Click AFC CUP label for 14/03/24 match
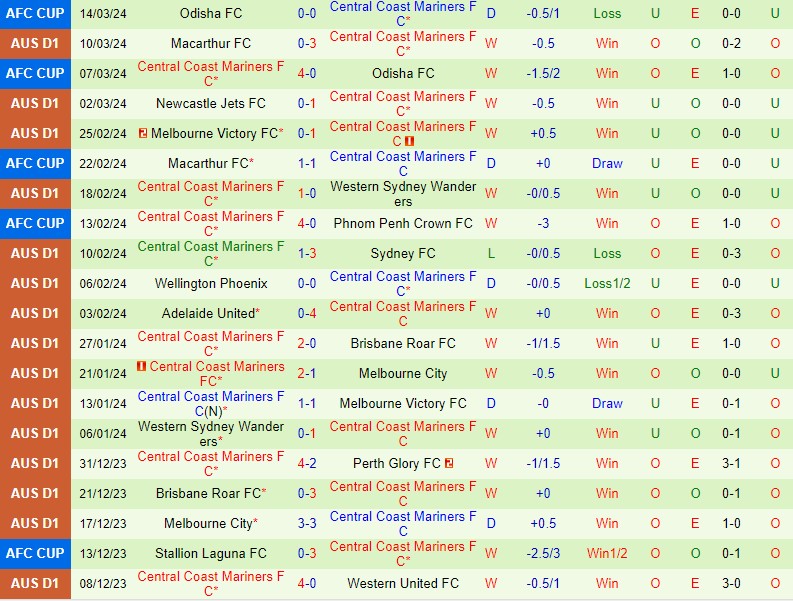The image size is (793, 601). [35, 13]
